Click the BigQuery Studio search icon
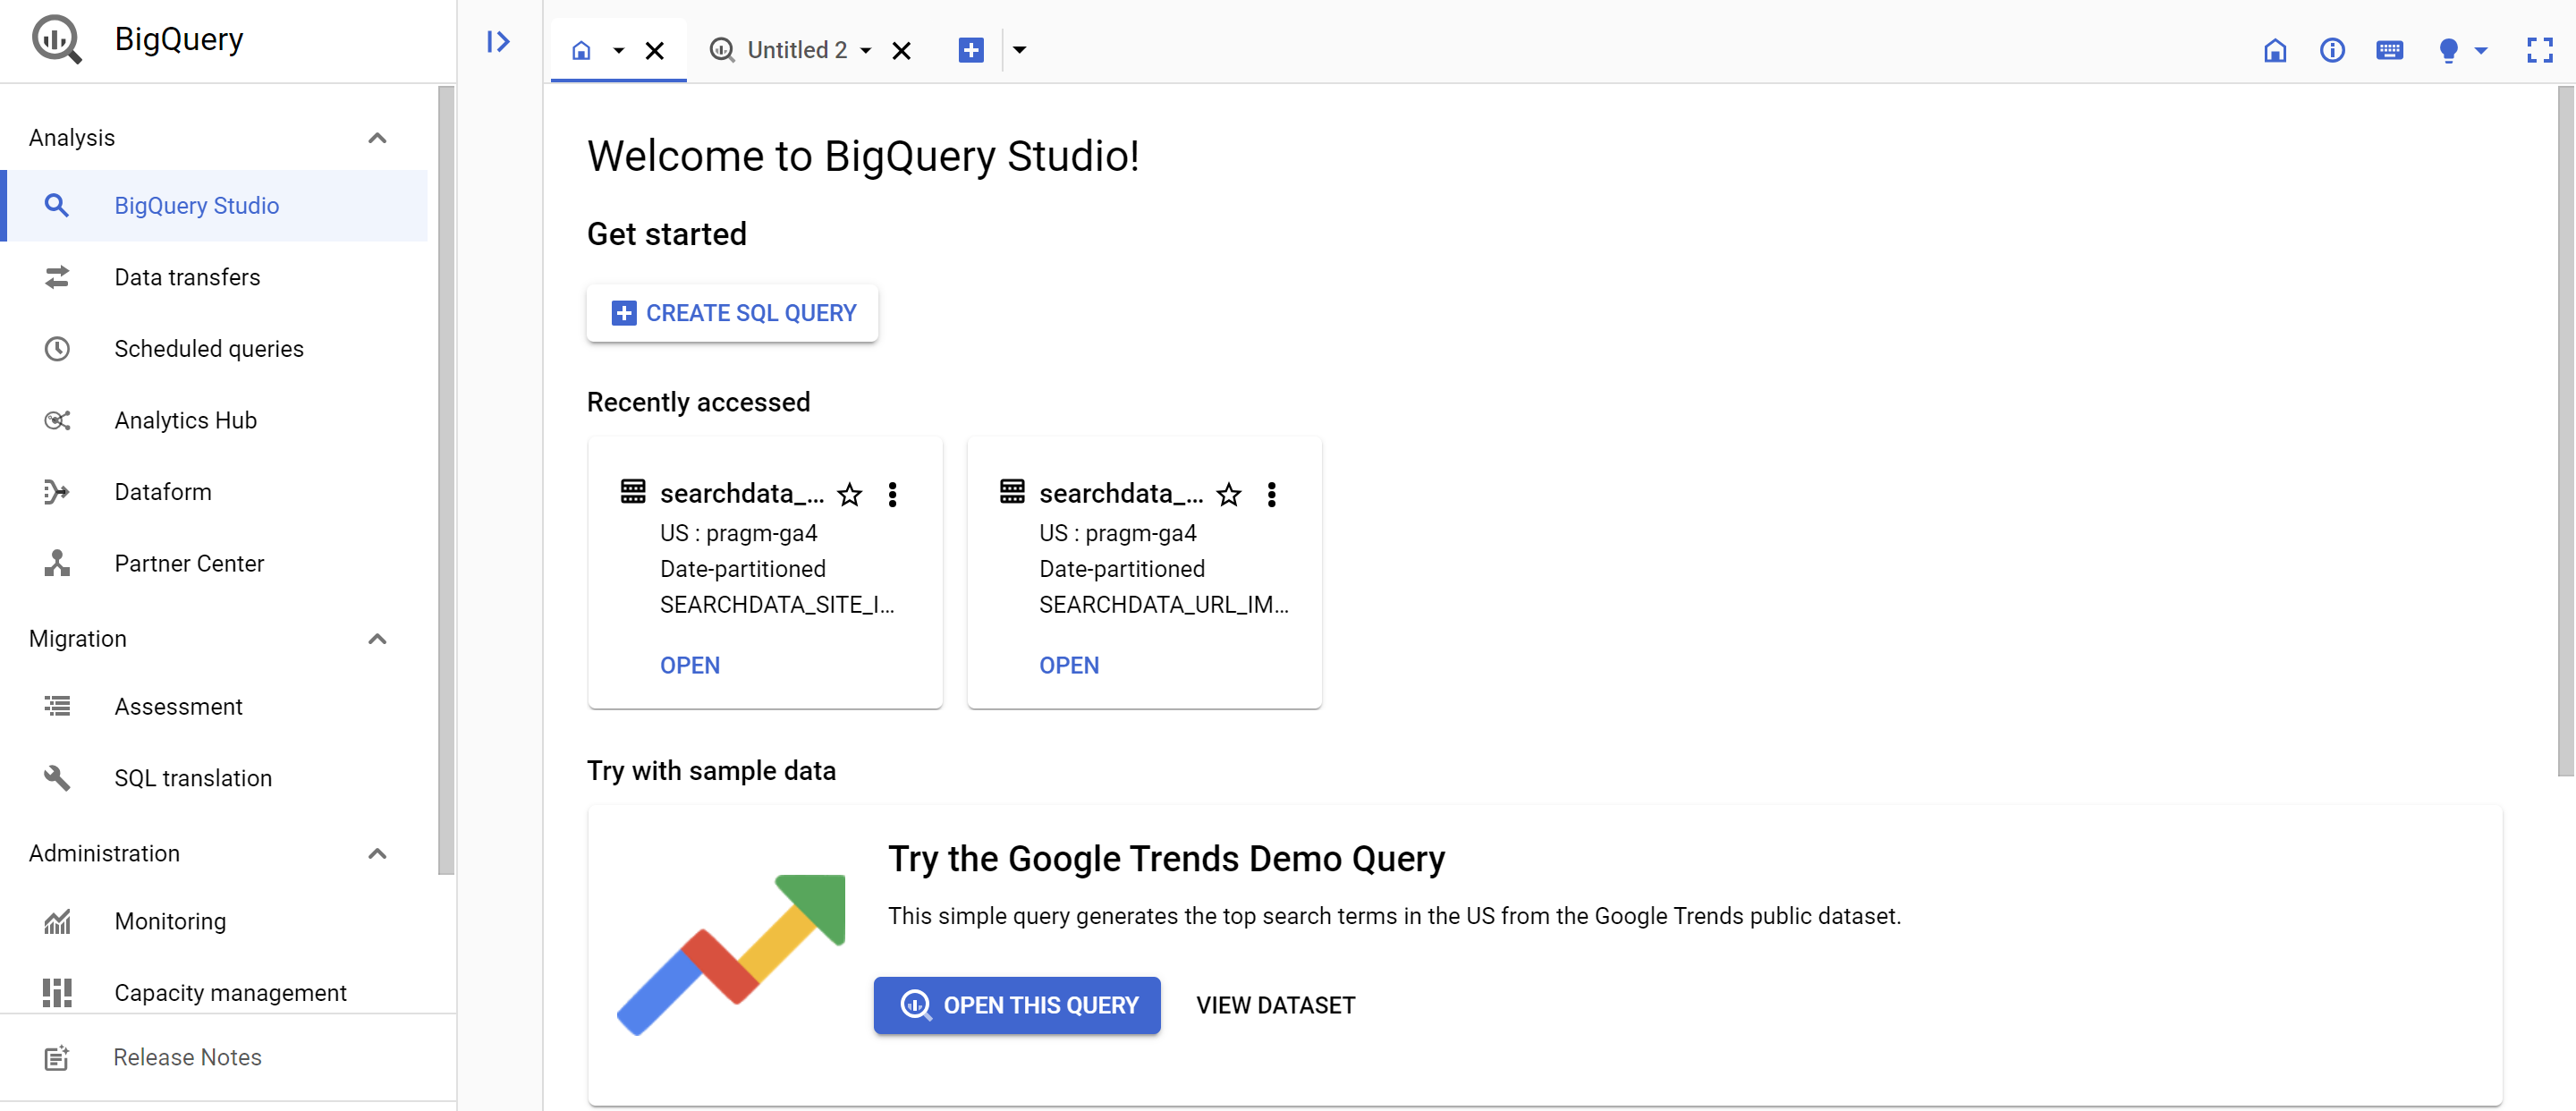The height and width of the screenshot is (1111, 2576). coord(57,204)
